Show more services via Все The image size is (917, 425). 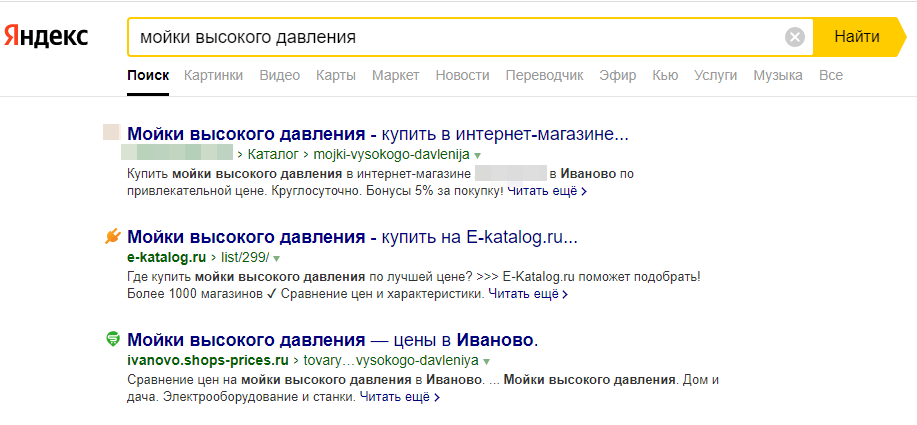click(x=830, y=75)
